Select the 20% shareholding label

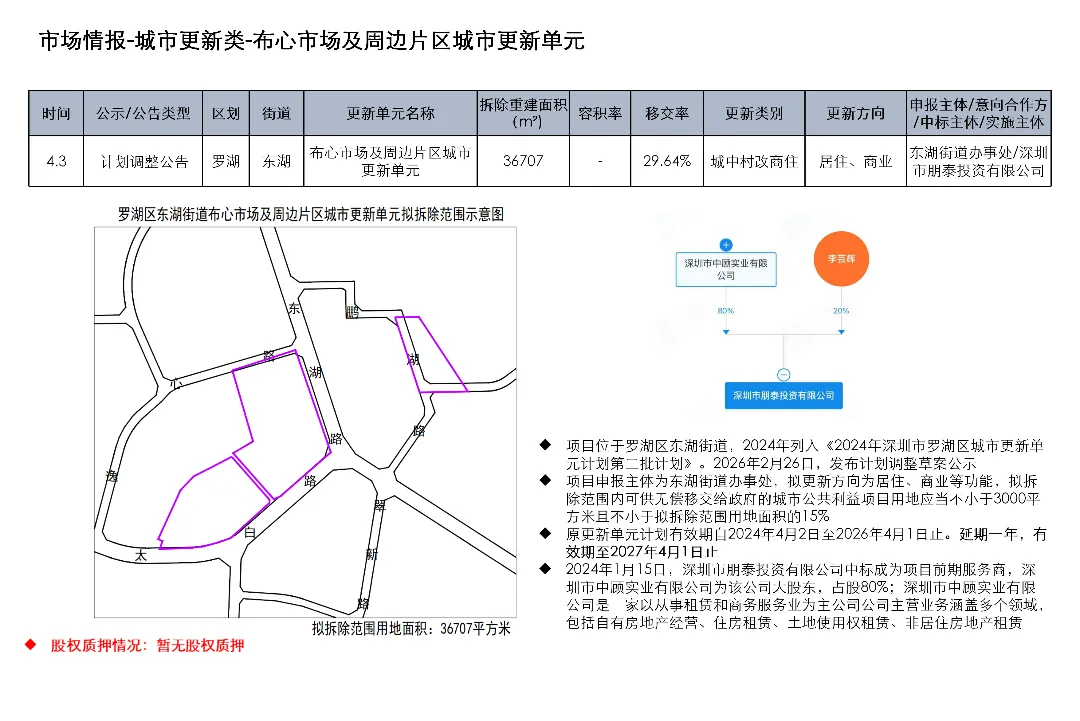point(841,311)
